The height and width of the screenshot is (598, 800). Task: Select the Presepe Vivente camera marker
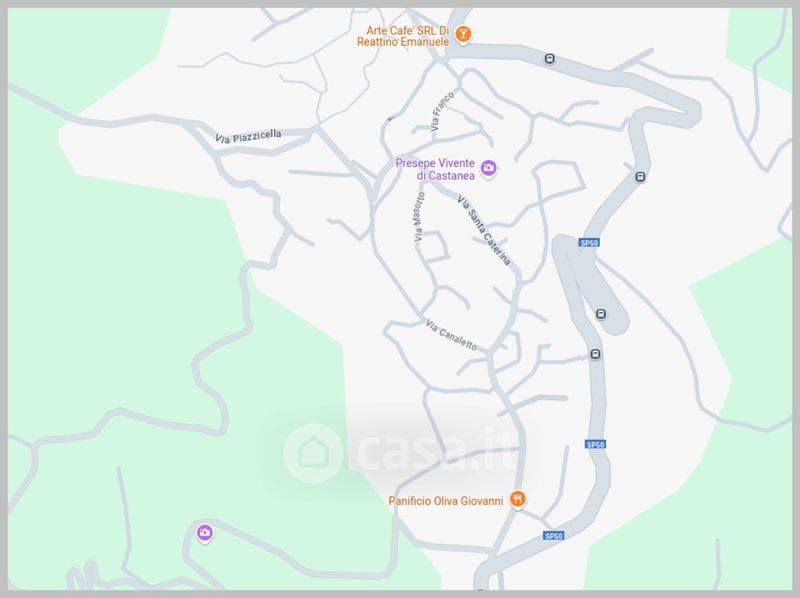pyautogui.click(x=488, y=167)
